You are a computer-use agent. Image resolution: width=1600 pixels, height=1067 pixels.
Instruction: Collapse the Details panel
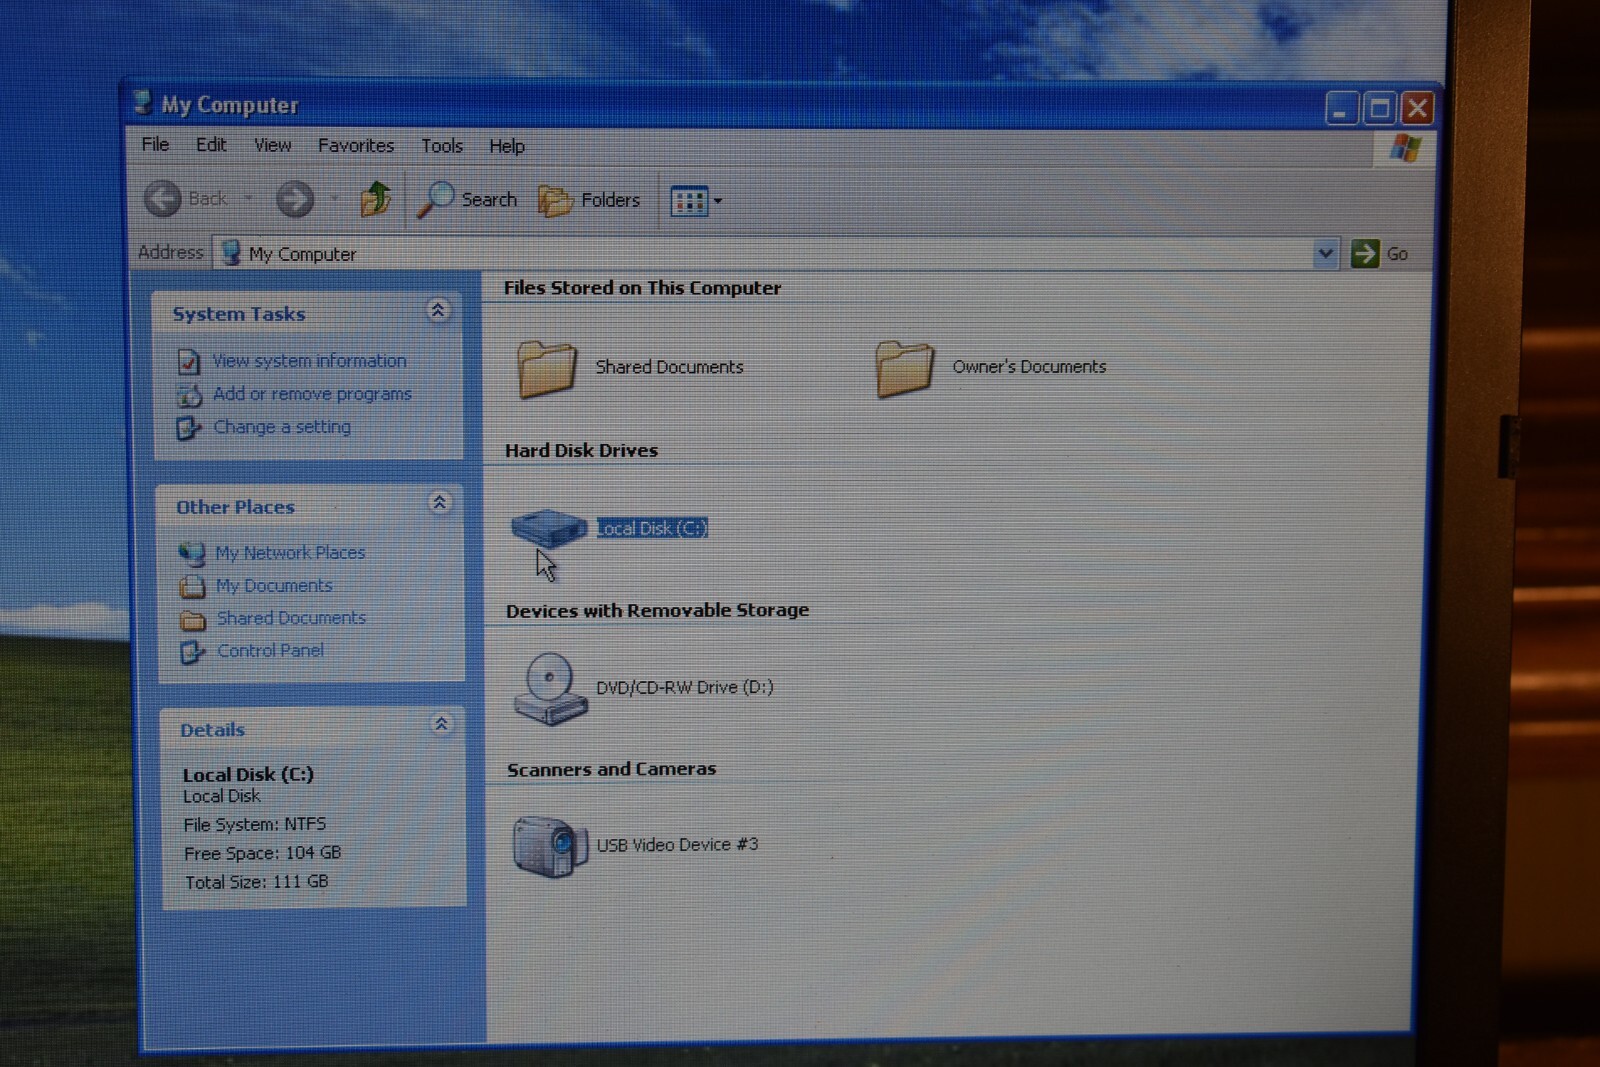tap(441, 724)
